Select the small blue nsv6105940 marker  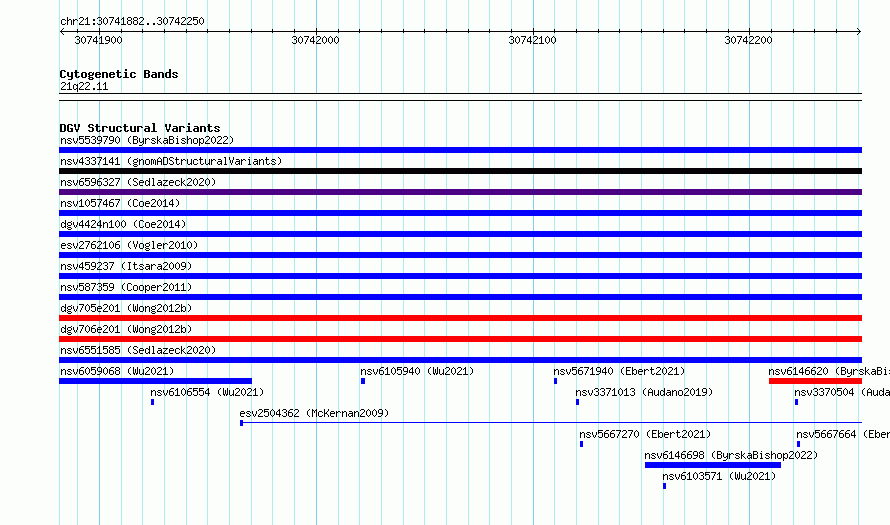click(363, 381)
